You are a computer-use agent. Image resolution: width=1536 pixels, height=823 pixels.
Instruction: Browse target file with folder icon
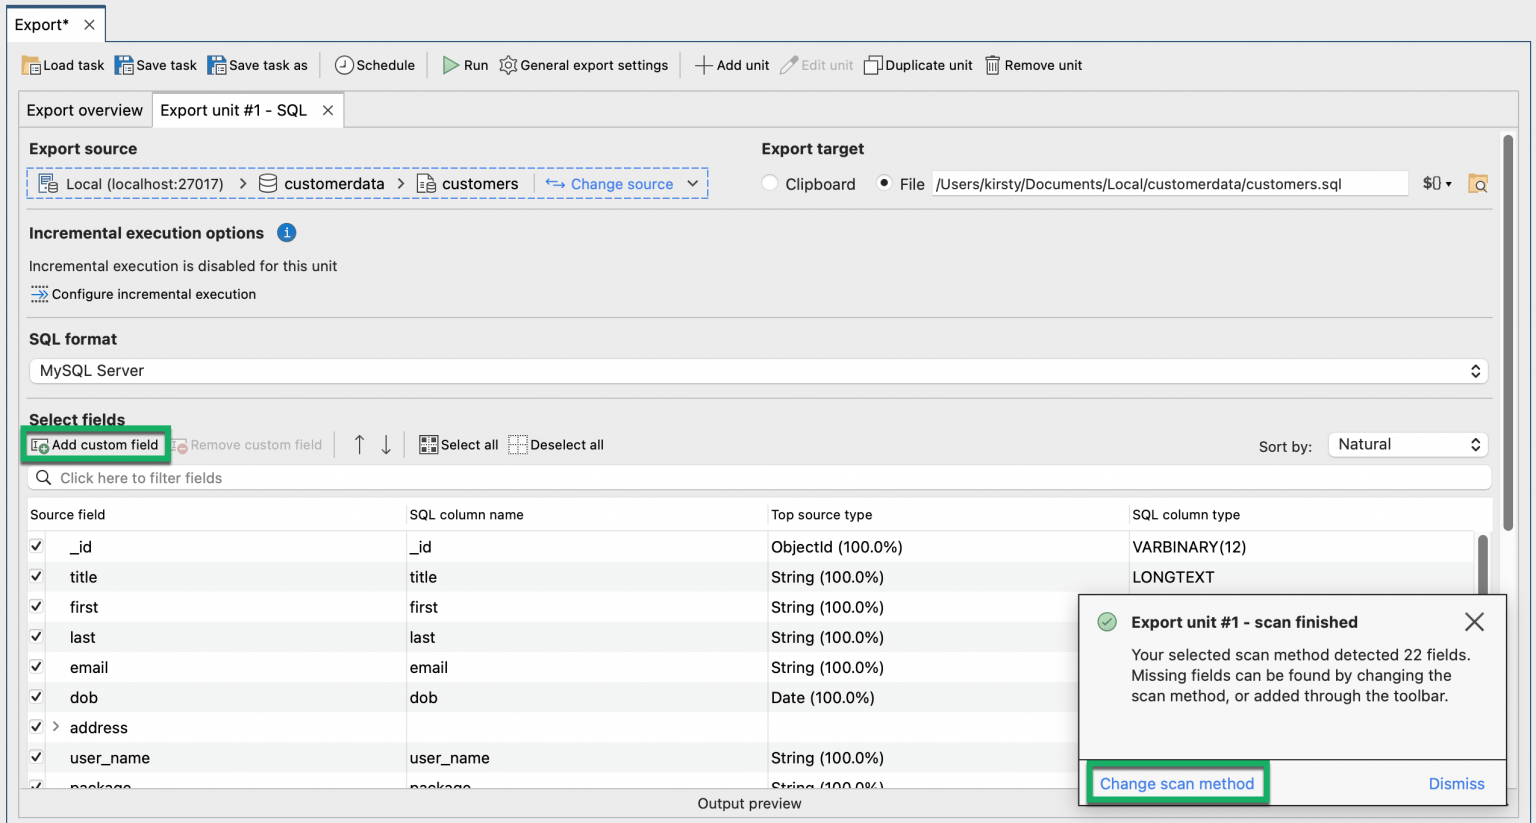(1477, 184)
